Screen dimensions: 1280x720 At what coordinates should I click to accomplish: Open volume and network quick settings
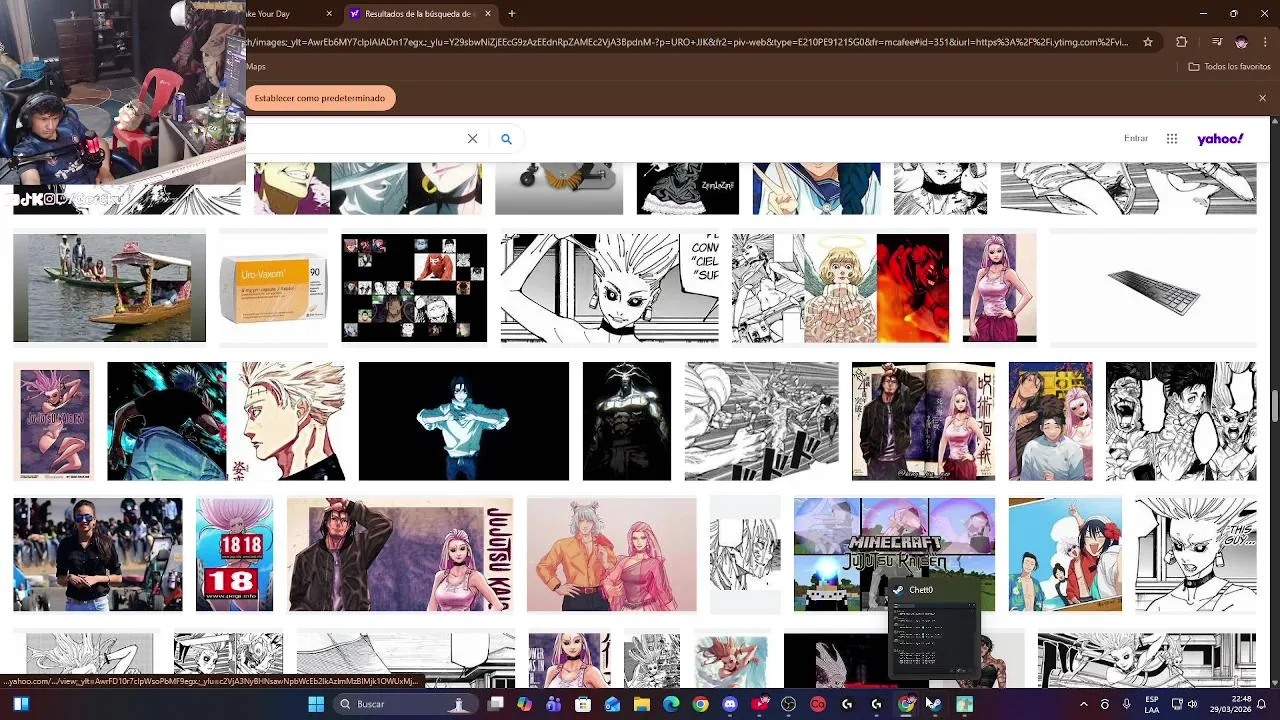[x=1186, y=704]
